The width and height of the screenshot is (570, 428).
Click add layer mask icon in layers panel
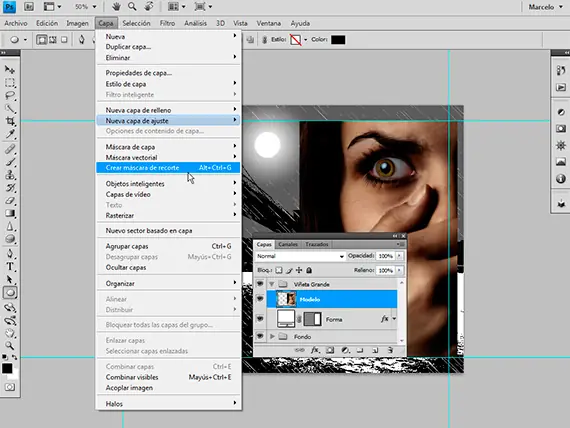pyautogui.click(x=330, y=350)
